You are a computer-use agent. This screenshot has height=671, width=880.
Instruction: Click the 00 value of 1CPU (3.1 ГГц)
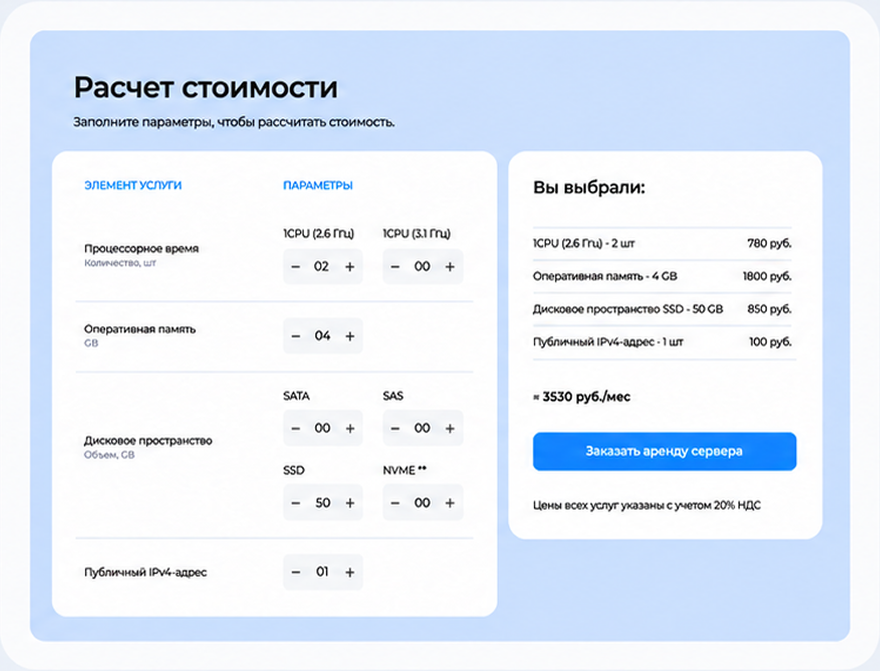[x=422, y=266]
